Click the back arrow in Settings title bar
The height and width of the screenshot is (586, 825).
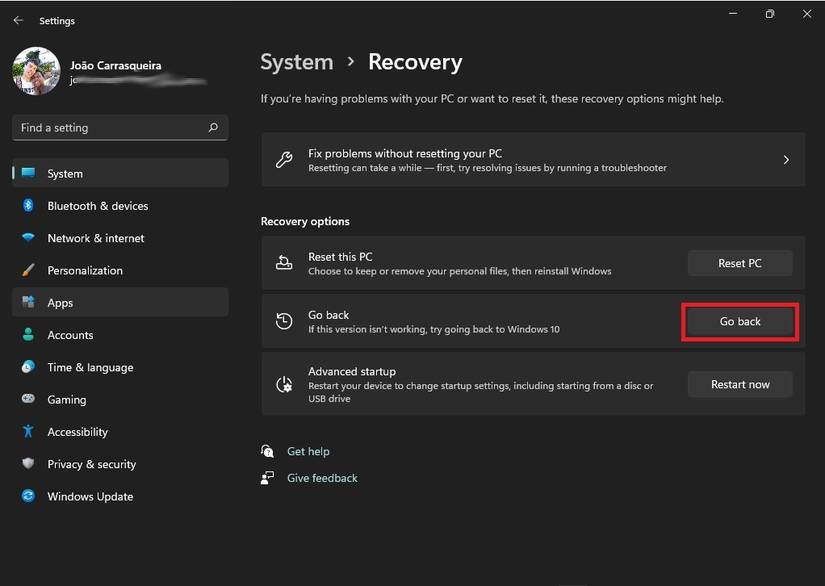[x=18, y=21]
